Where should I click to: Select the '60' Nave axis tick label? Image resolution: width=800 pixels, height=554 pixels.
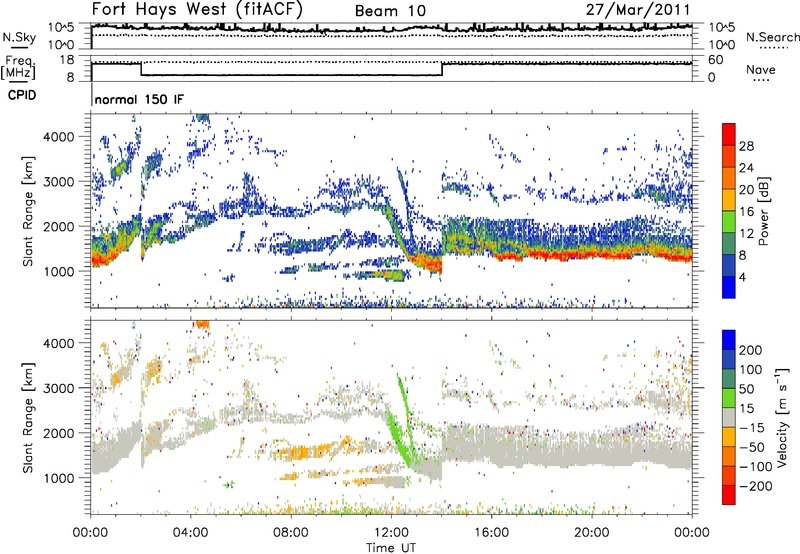tap(716, 60)
